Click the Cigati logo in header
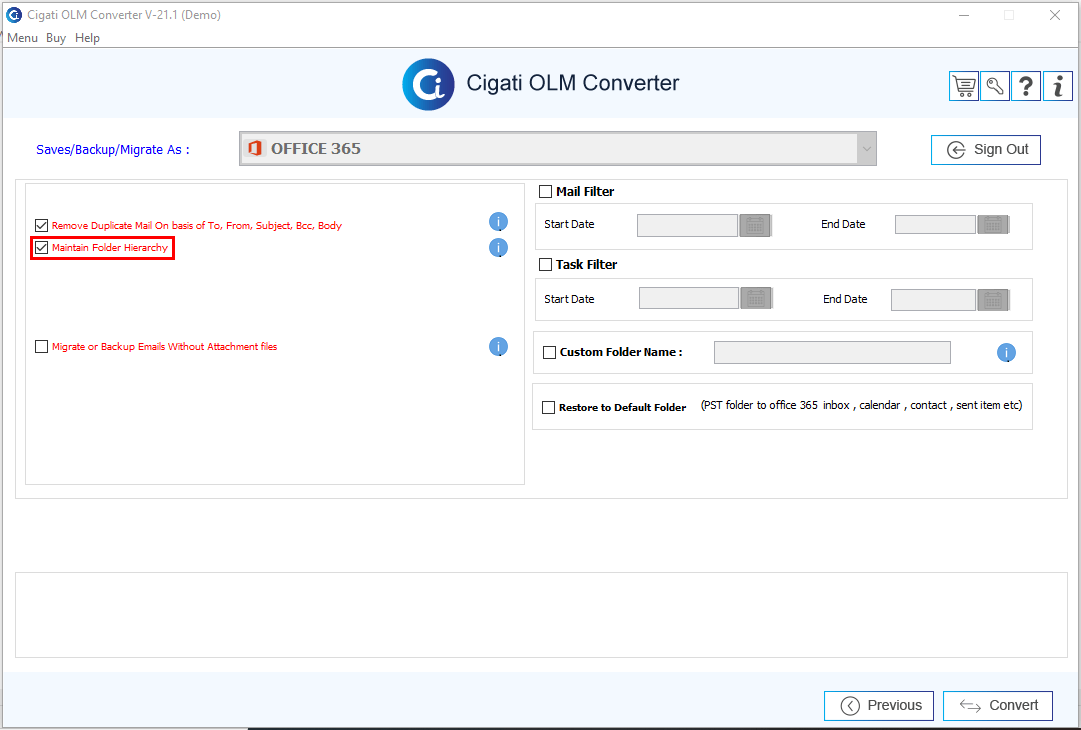 tap(428, 84)
